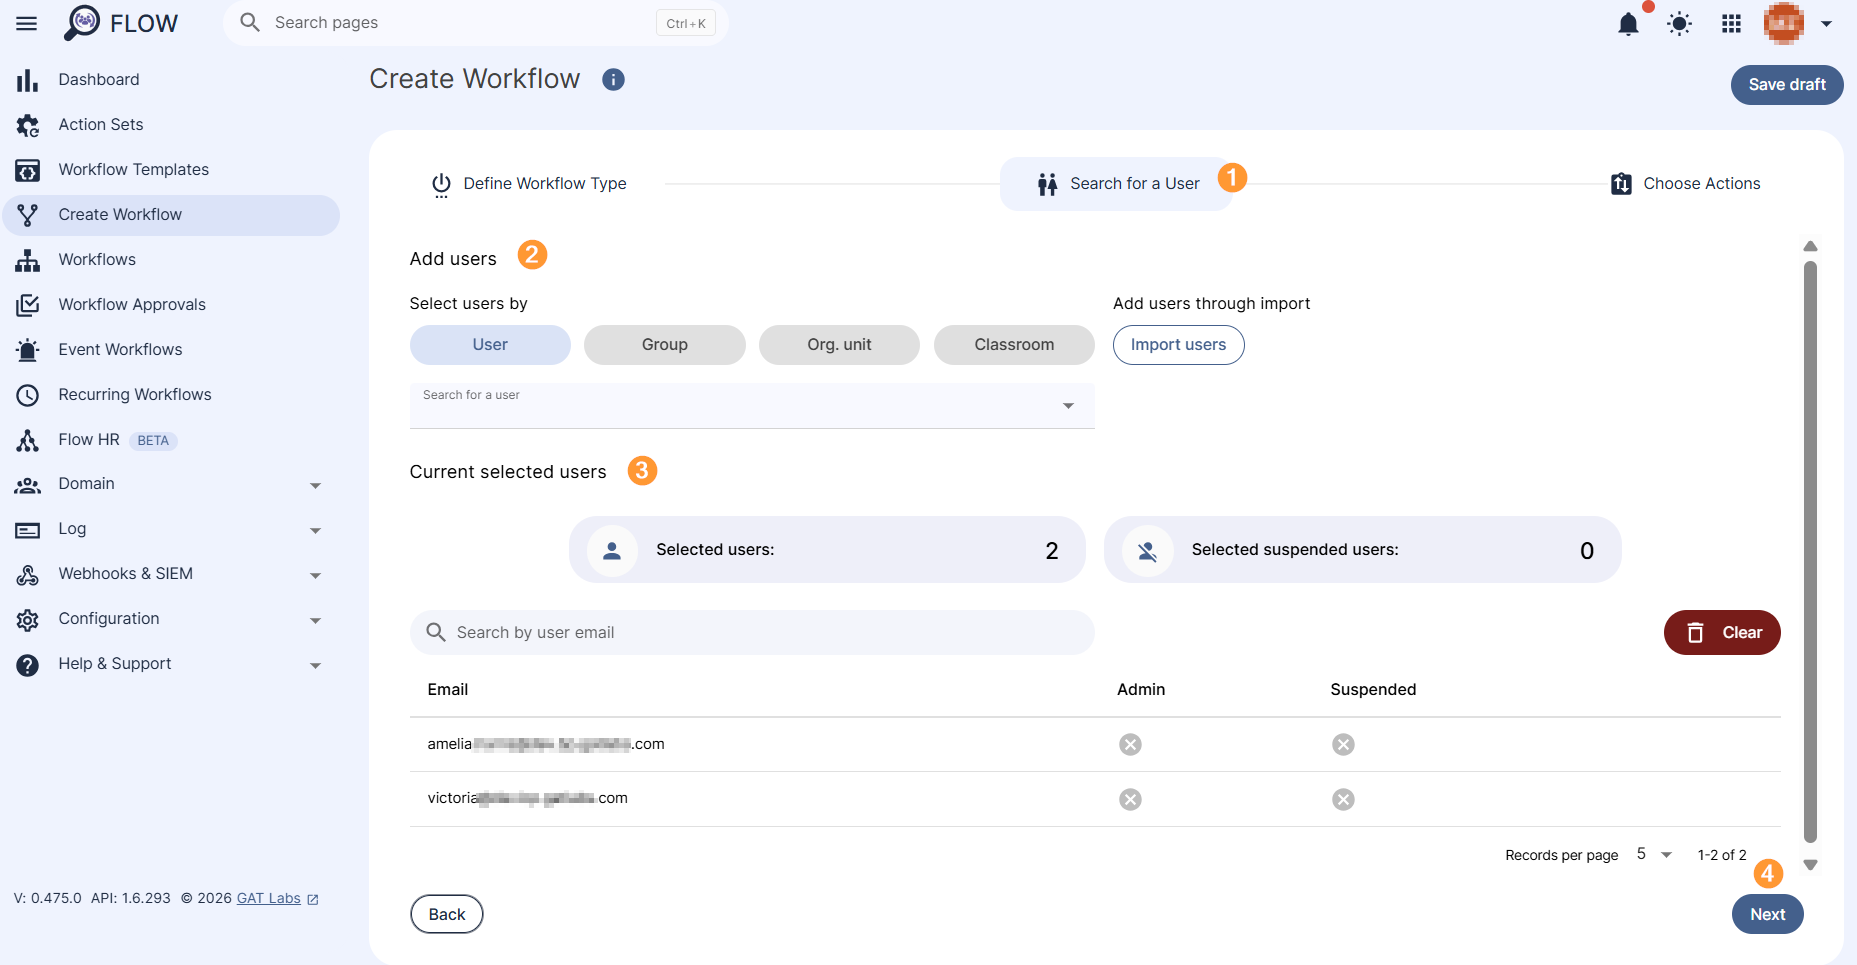Click the Workflow Approvals checkmark icon
The width and height of the screenshot is (1857, 965).
(x=28, y=305)
